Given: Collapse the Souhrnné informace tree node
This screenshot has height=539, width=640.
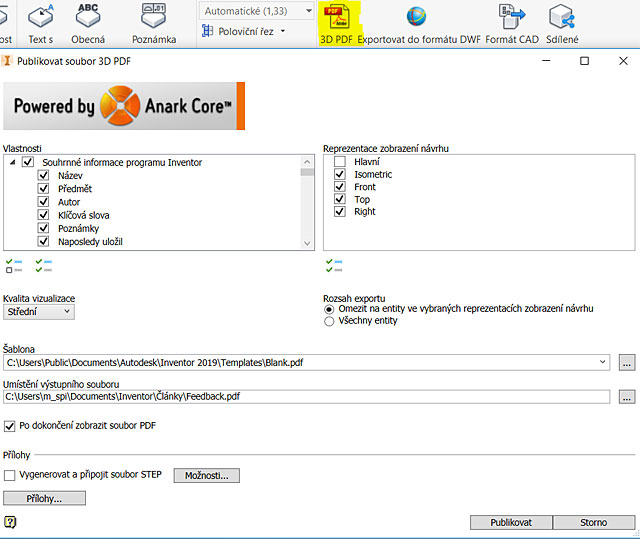Looking at the screenshot, I should tap(12, 162).
